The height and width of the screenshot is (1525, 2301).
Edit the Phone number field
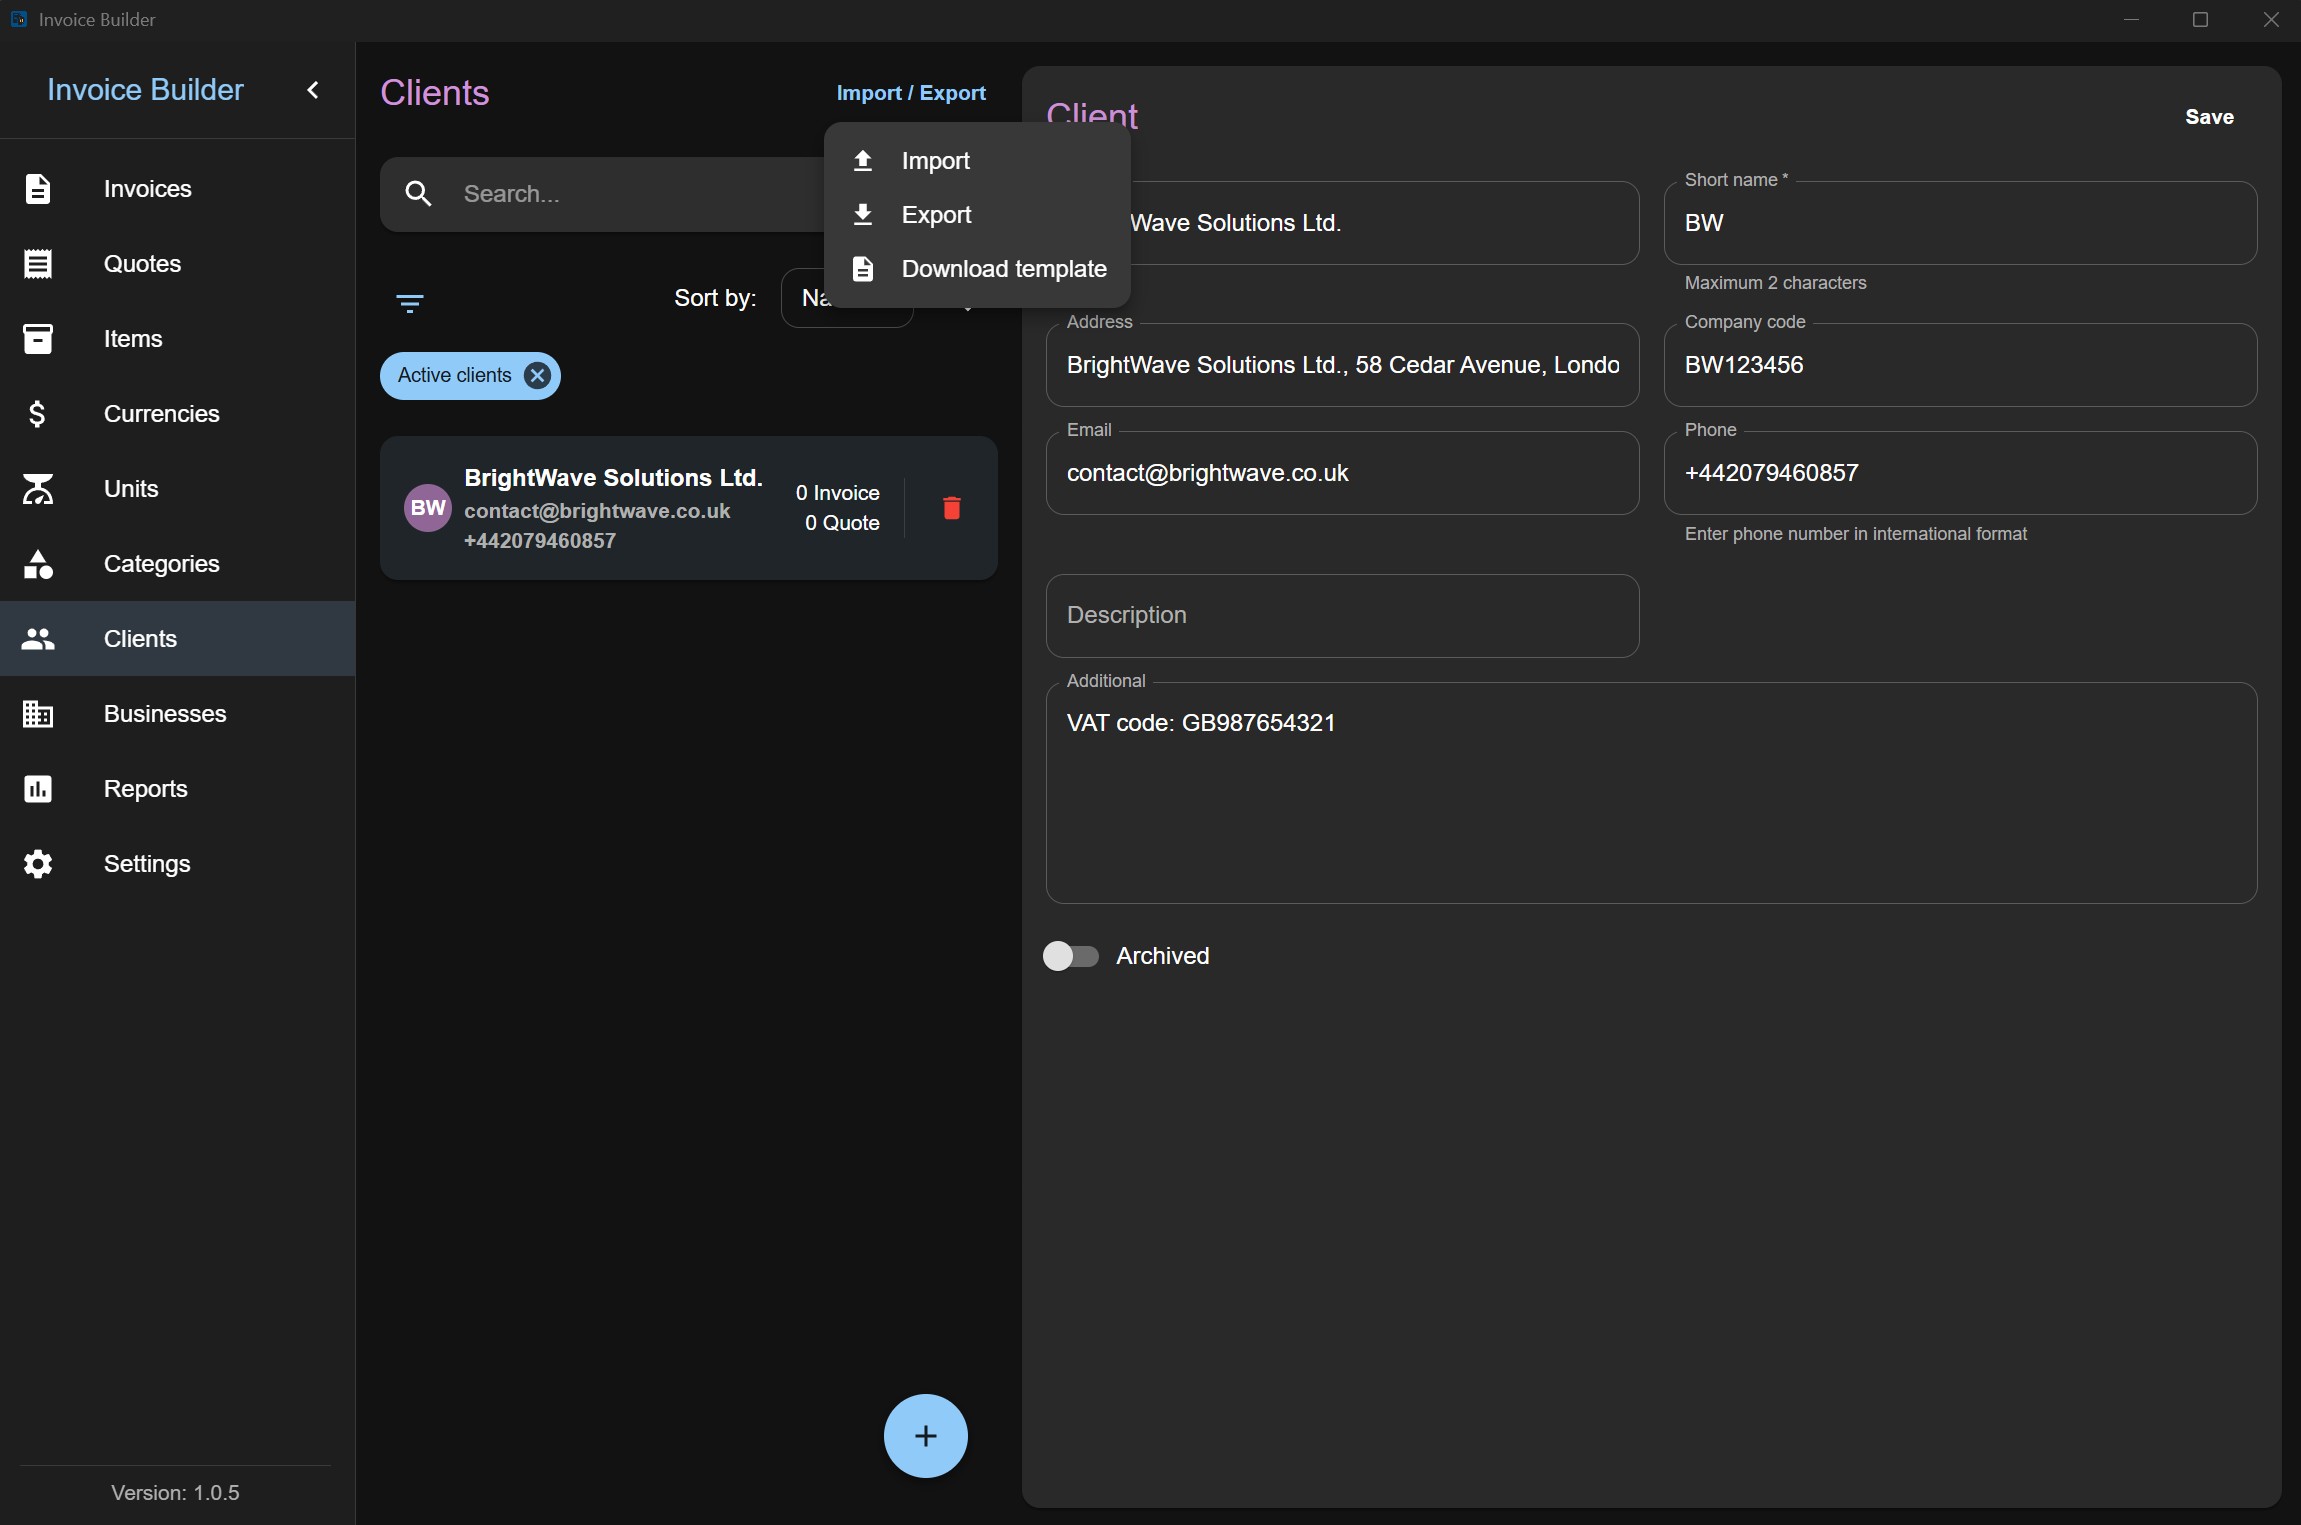[x=1960, y=473]
